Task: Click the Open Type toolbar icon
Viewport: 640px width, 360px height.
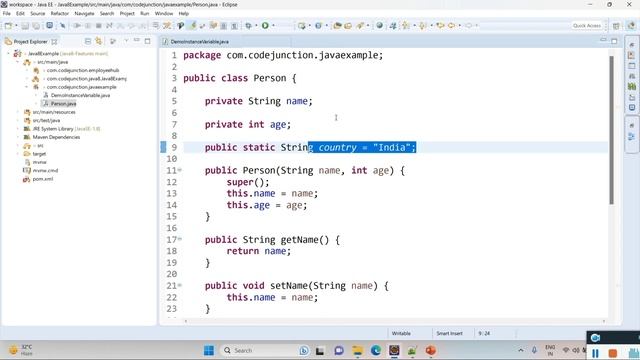Action: click(337, 26)
